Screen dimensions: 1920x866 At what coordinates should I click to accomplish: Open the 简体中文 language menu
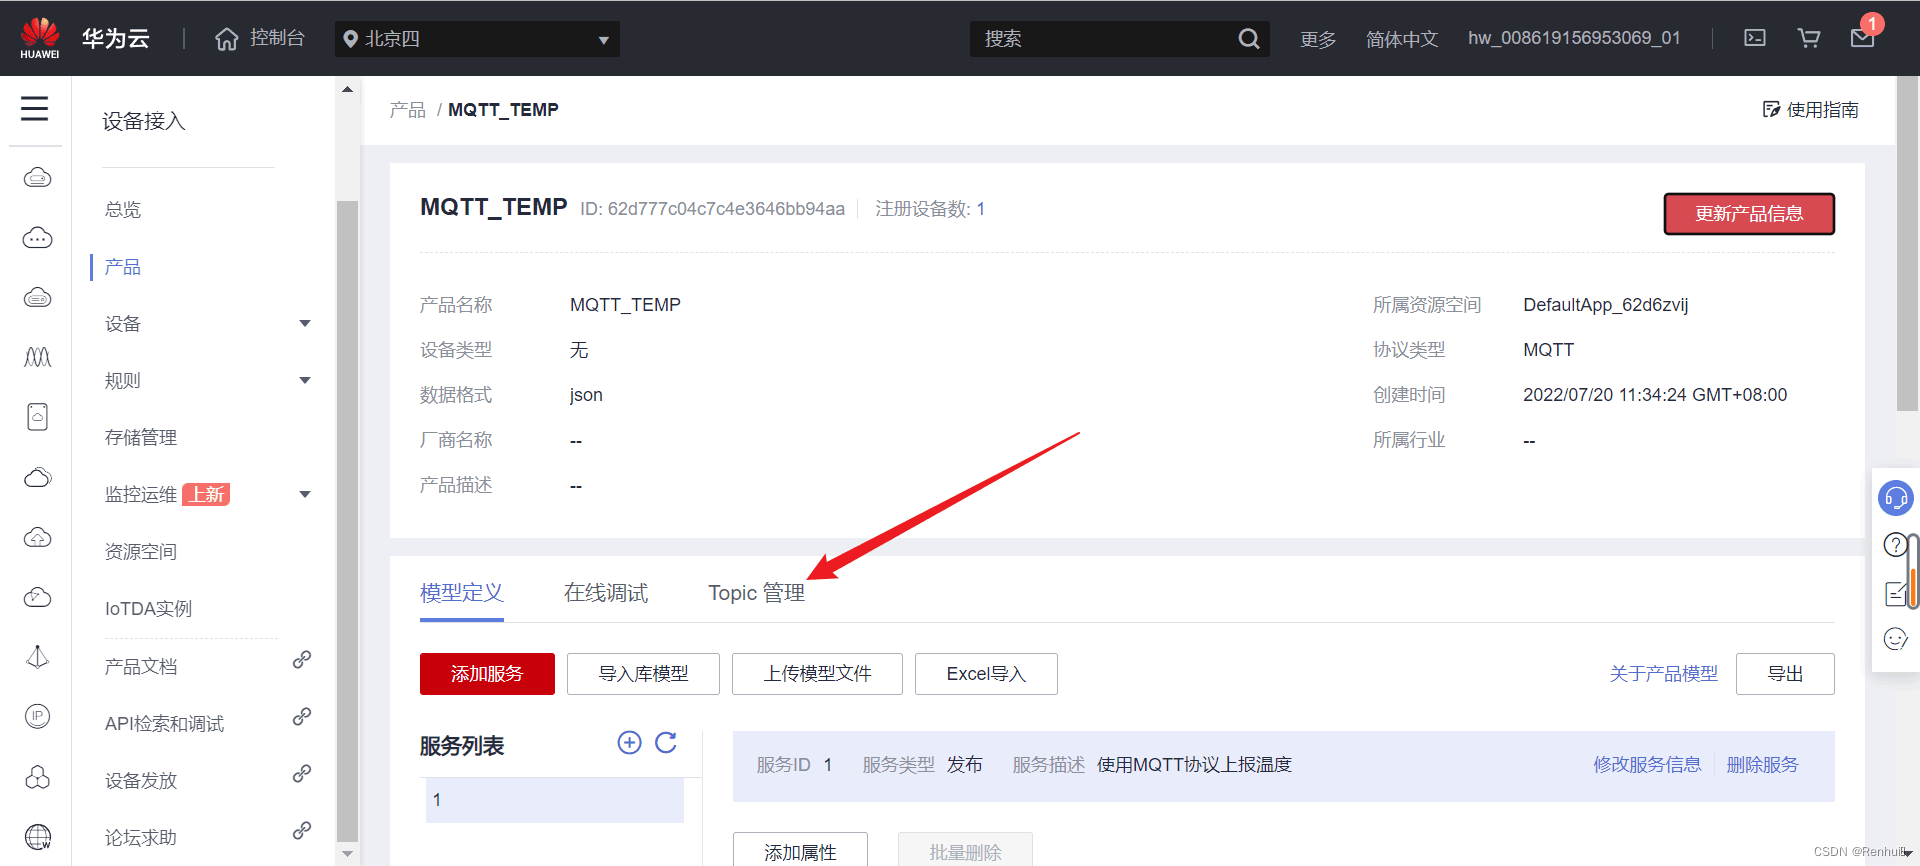tap(1402, 39)
